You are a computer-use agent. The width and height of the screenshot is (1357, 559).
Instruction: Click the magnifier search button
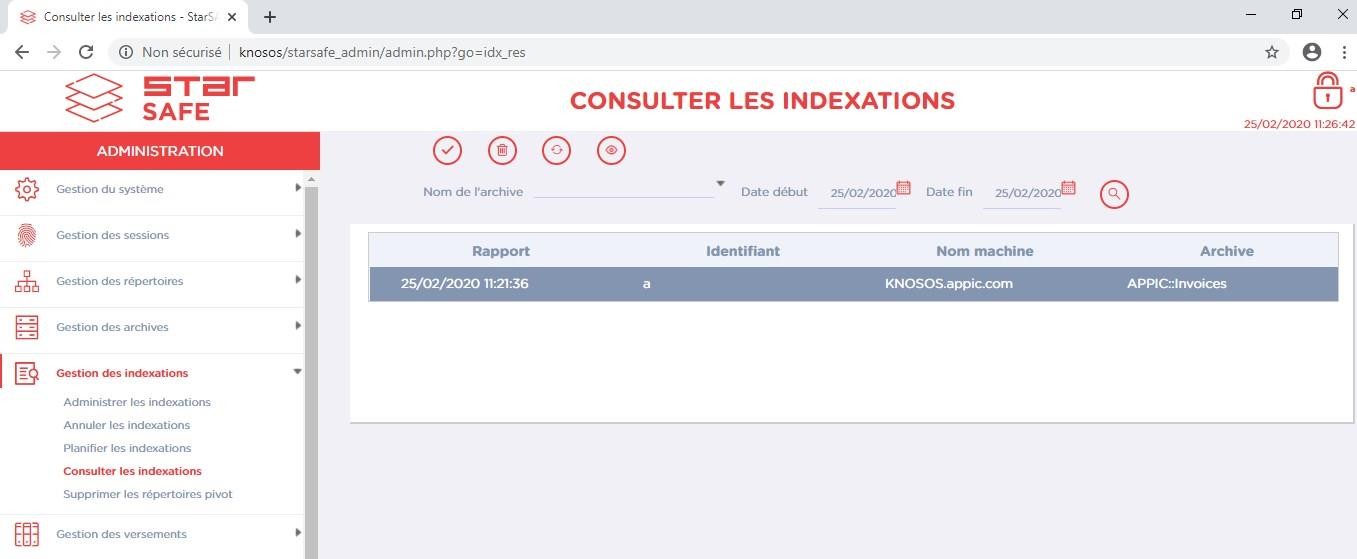[x=1114, y=194]
